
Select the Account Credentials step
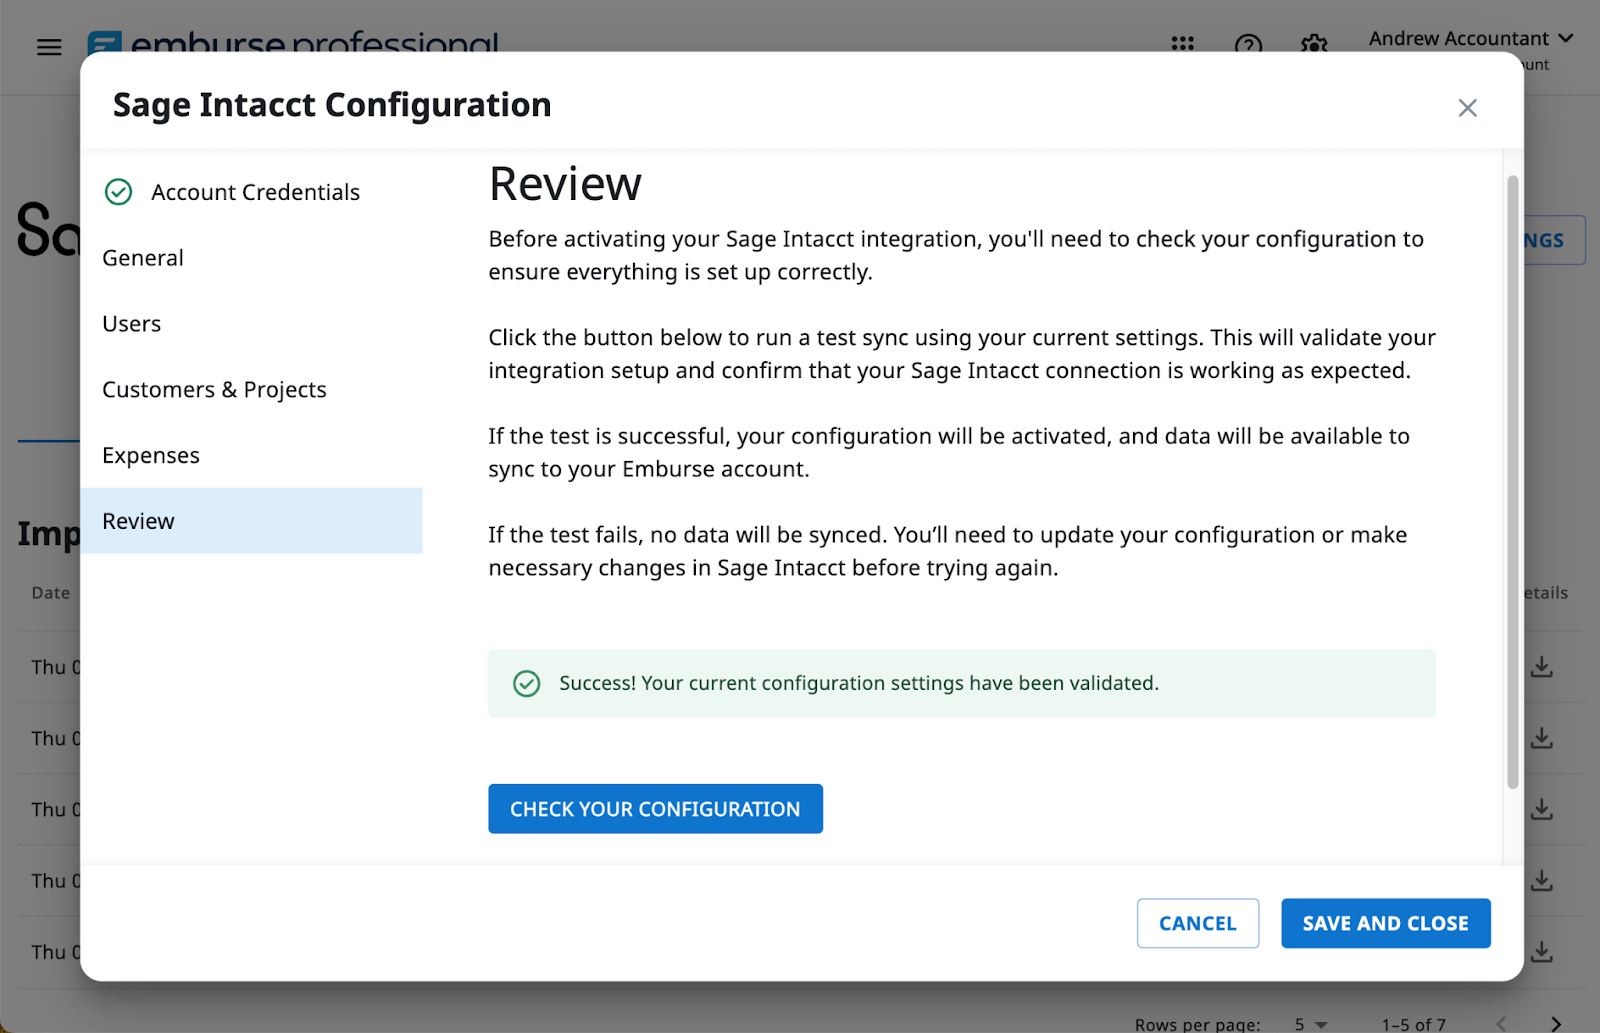pos(252,192)
